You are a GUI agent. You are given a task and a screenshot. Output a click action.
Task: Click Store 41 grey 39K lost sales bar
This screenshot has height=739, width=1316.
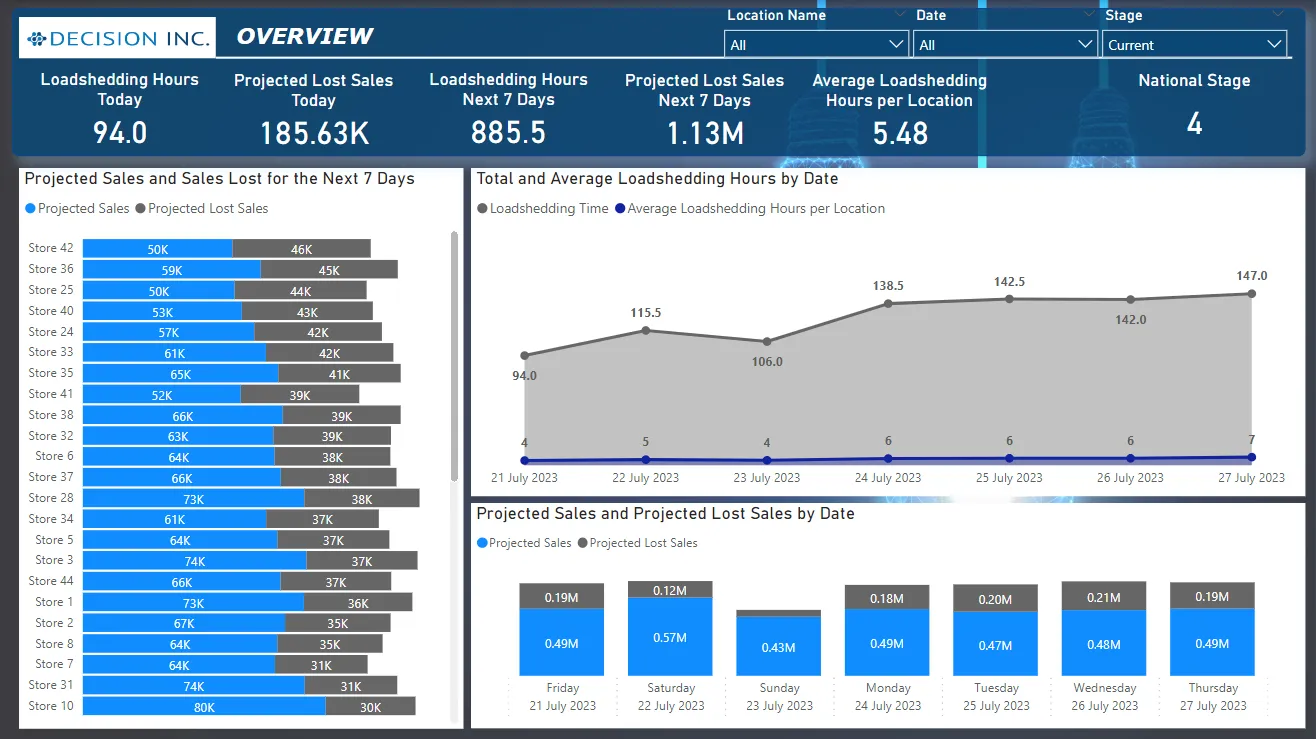point(300,394)
